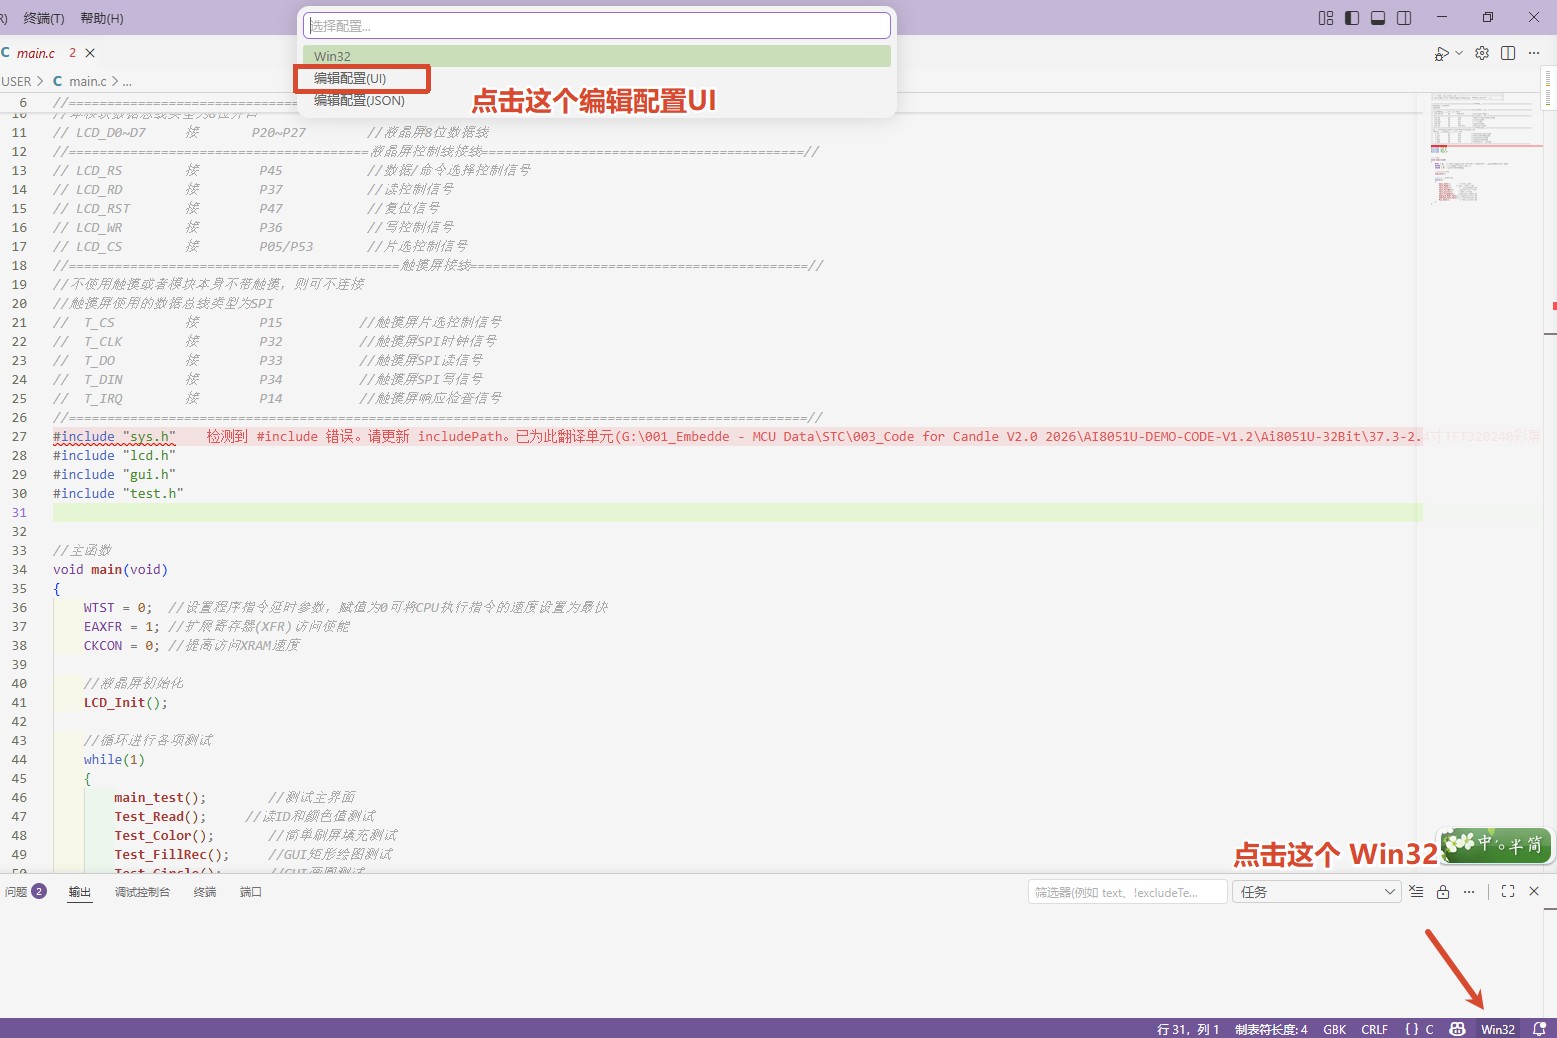This screenshot has width=1557, height=1038.
Task: Clear the output with clear-output icon
Action: pyautogui.click(x=1416, y=891)
